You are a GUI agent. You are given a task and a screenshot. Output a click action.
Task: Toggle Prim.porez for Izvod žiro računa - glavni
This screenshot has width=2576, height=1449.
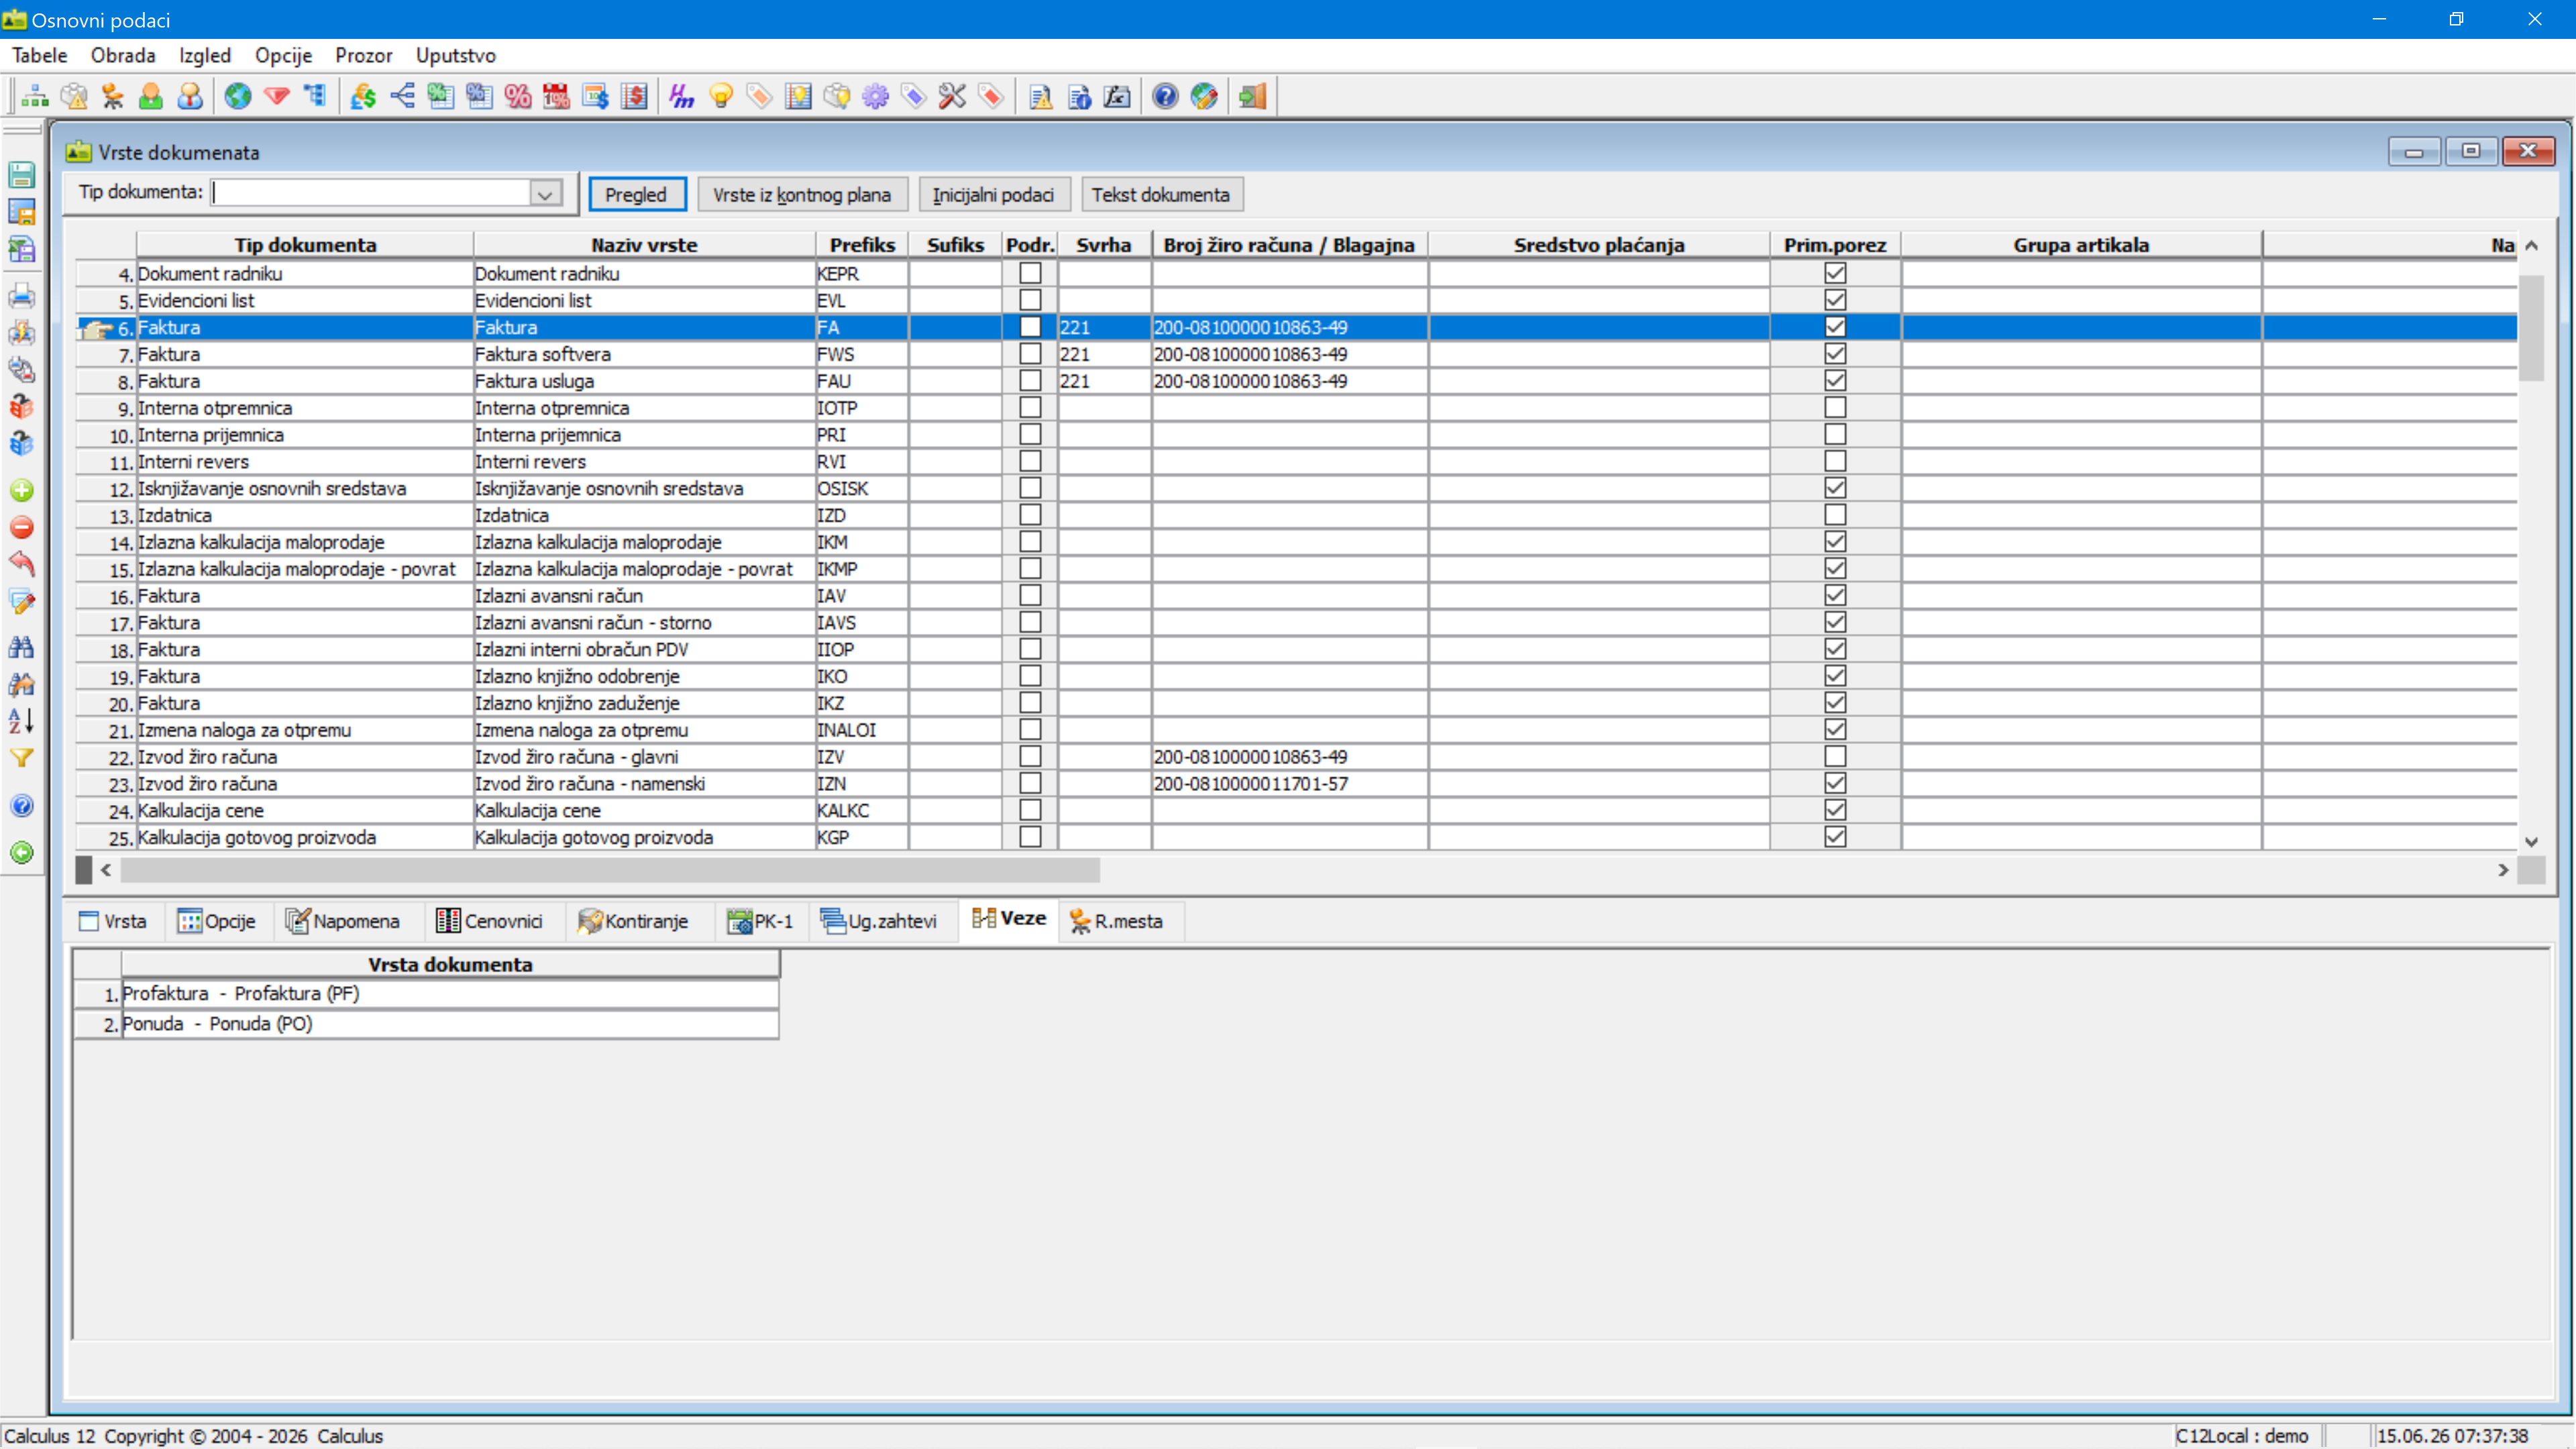pyautogui.click(x=1835, y=757)
